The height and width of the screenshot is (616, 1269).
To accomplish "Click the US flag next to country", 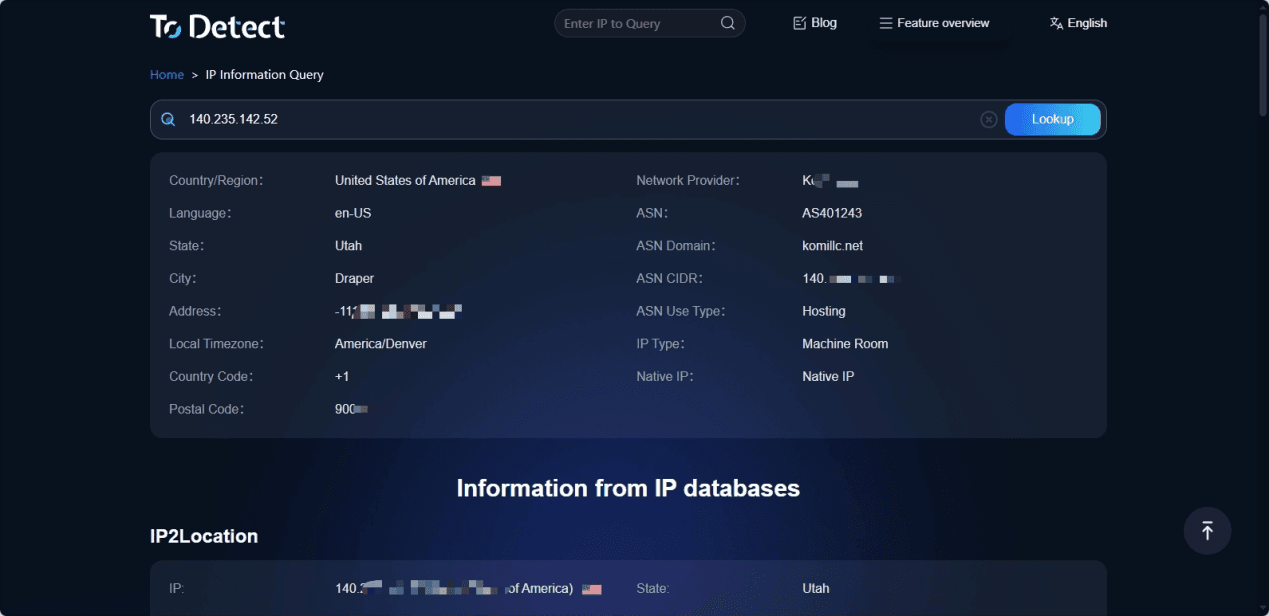I will 491,181.
